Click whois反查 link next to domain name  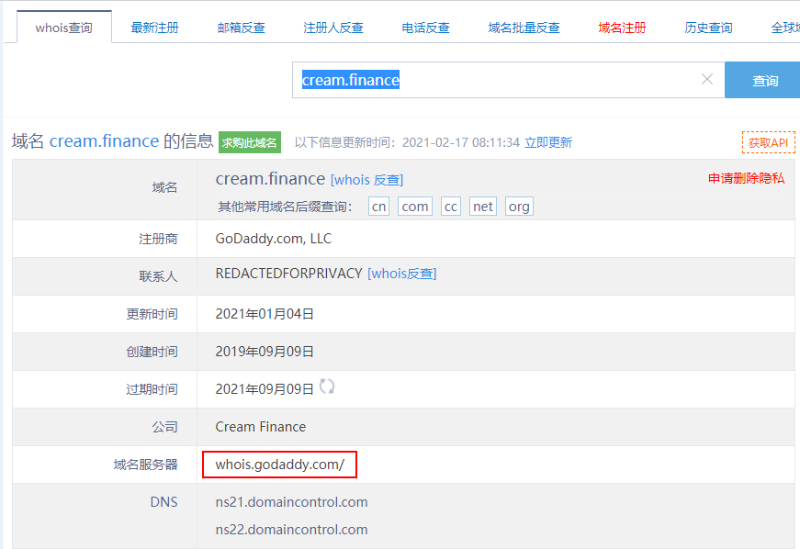pyautogui.click(x=367, y=180)
